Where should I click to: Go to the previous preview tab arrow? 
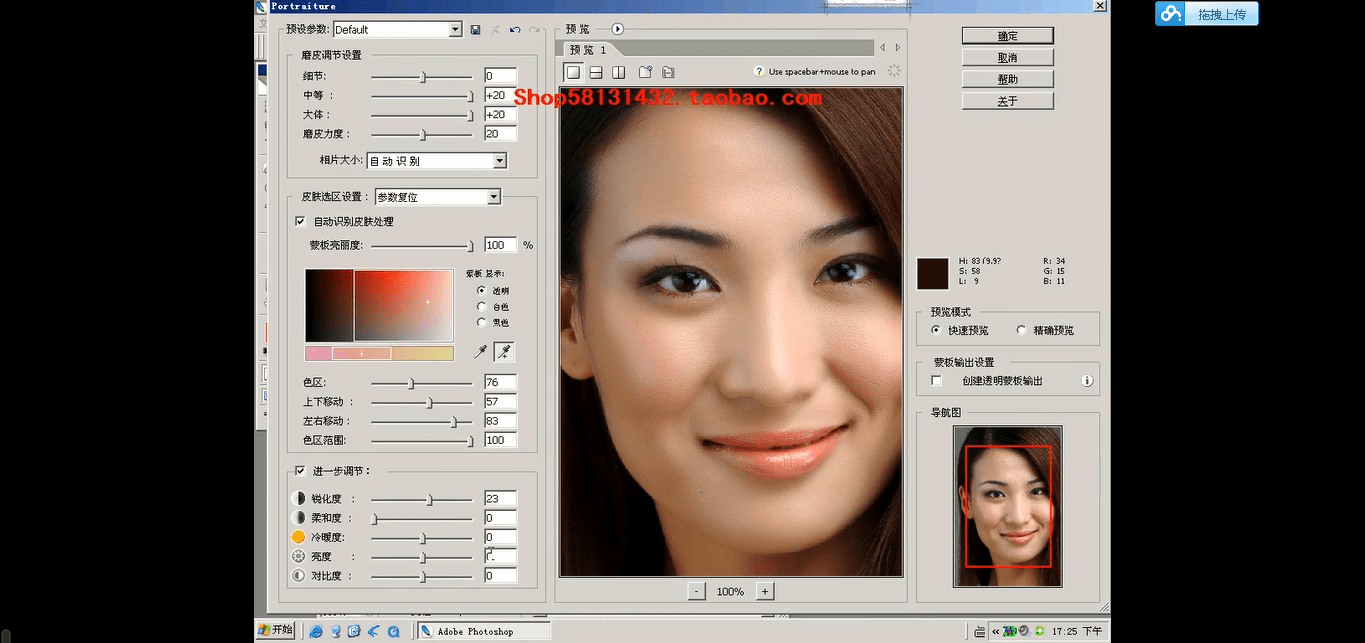click(x=882, y=48)
